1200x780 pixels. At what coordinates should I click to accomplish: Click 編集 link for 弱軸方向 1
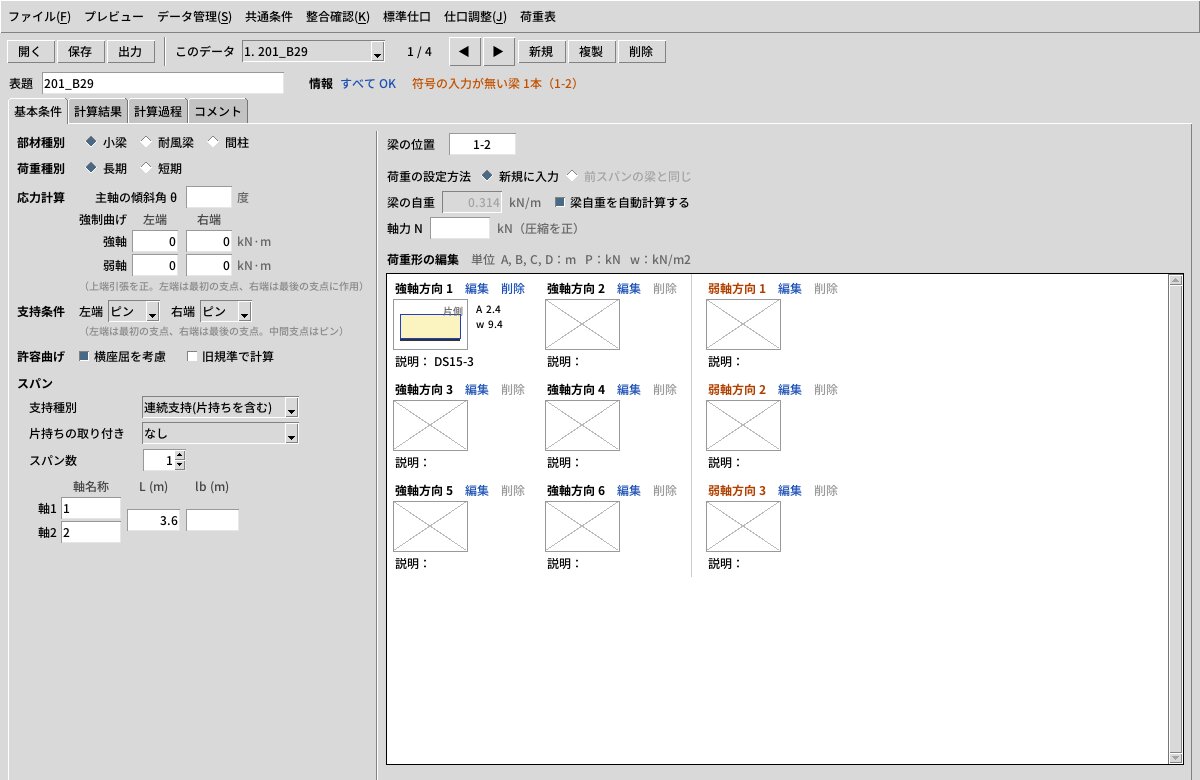[790, 288]
